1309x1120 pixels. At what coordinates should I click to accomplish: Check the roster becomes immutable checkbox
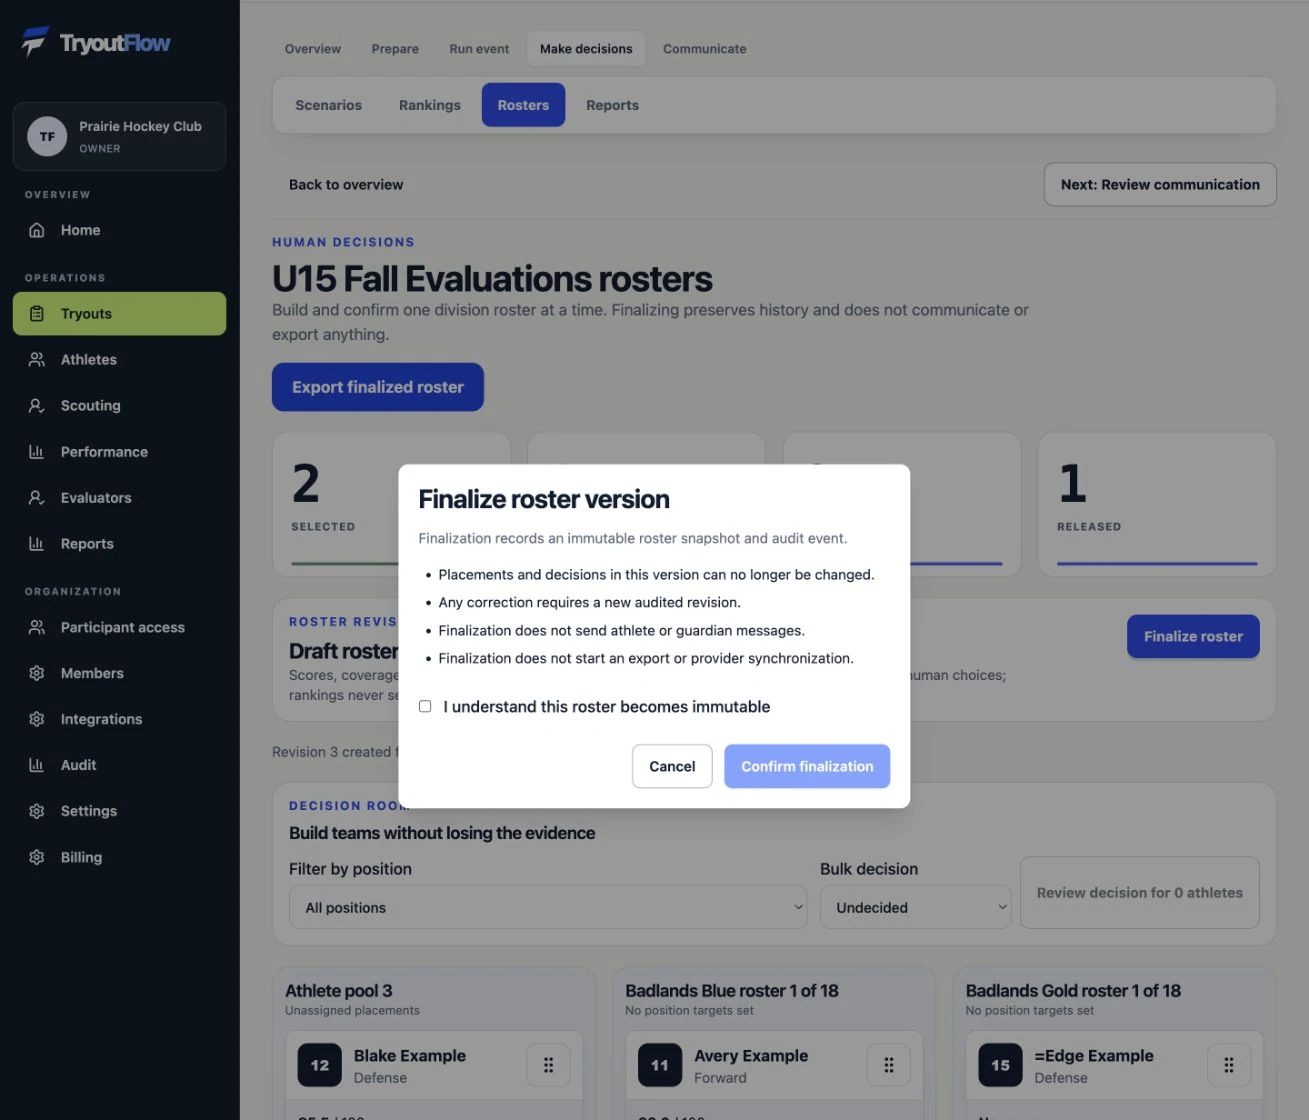pyautogui.click(x=425, y=707)
